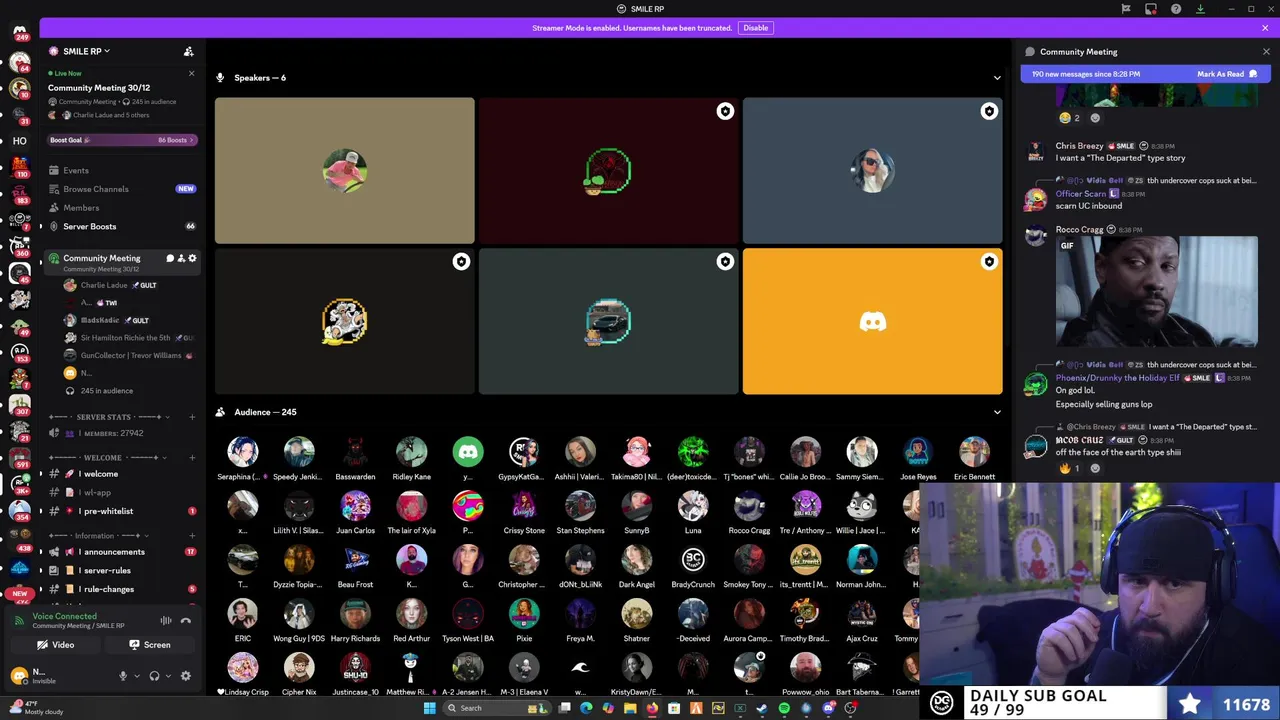Toggle noise suppression icon in voice panel
Image resolution: width=1280 pixels, height=720 pixels.
click(x=166, y=621)
